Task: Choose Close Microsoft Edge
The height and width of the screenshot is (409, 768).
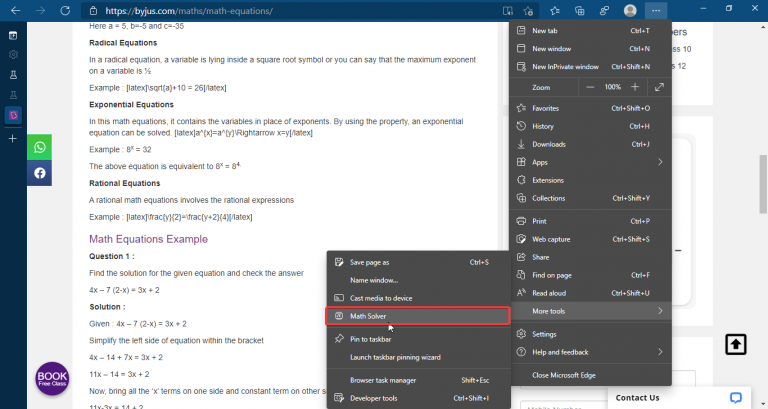Action: tap(590, 375)
